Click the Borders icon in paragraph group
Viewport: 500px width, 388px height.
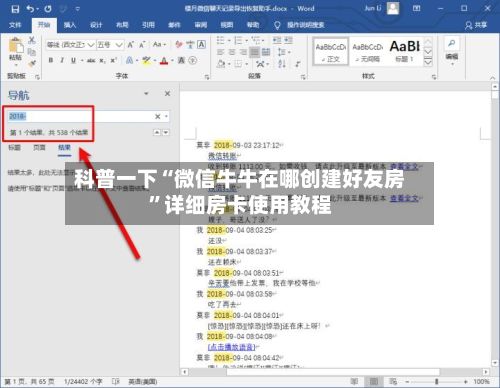point(238,63)
